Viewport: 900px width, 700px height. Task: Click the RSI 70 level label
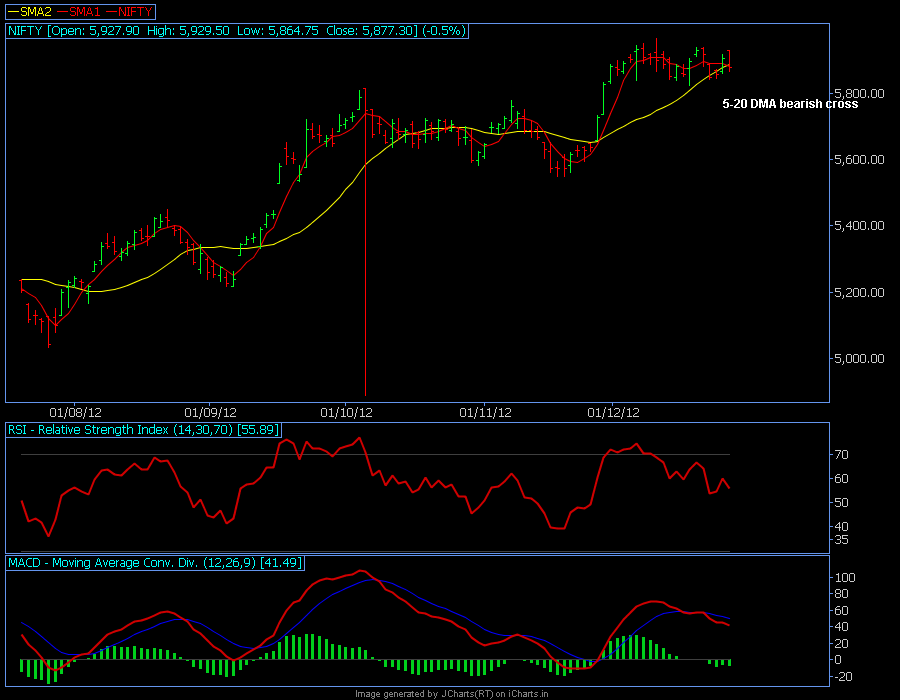coord(841,455)
